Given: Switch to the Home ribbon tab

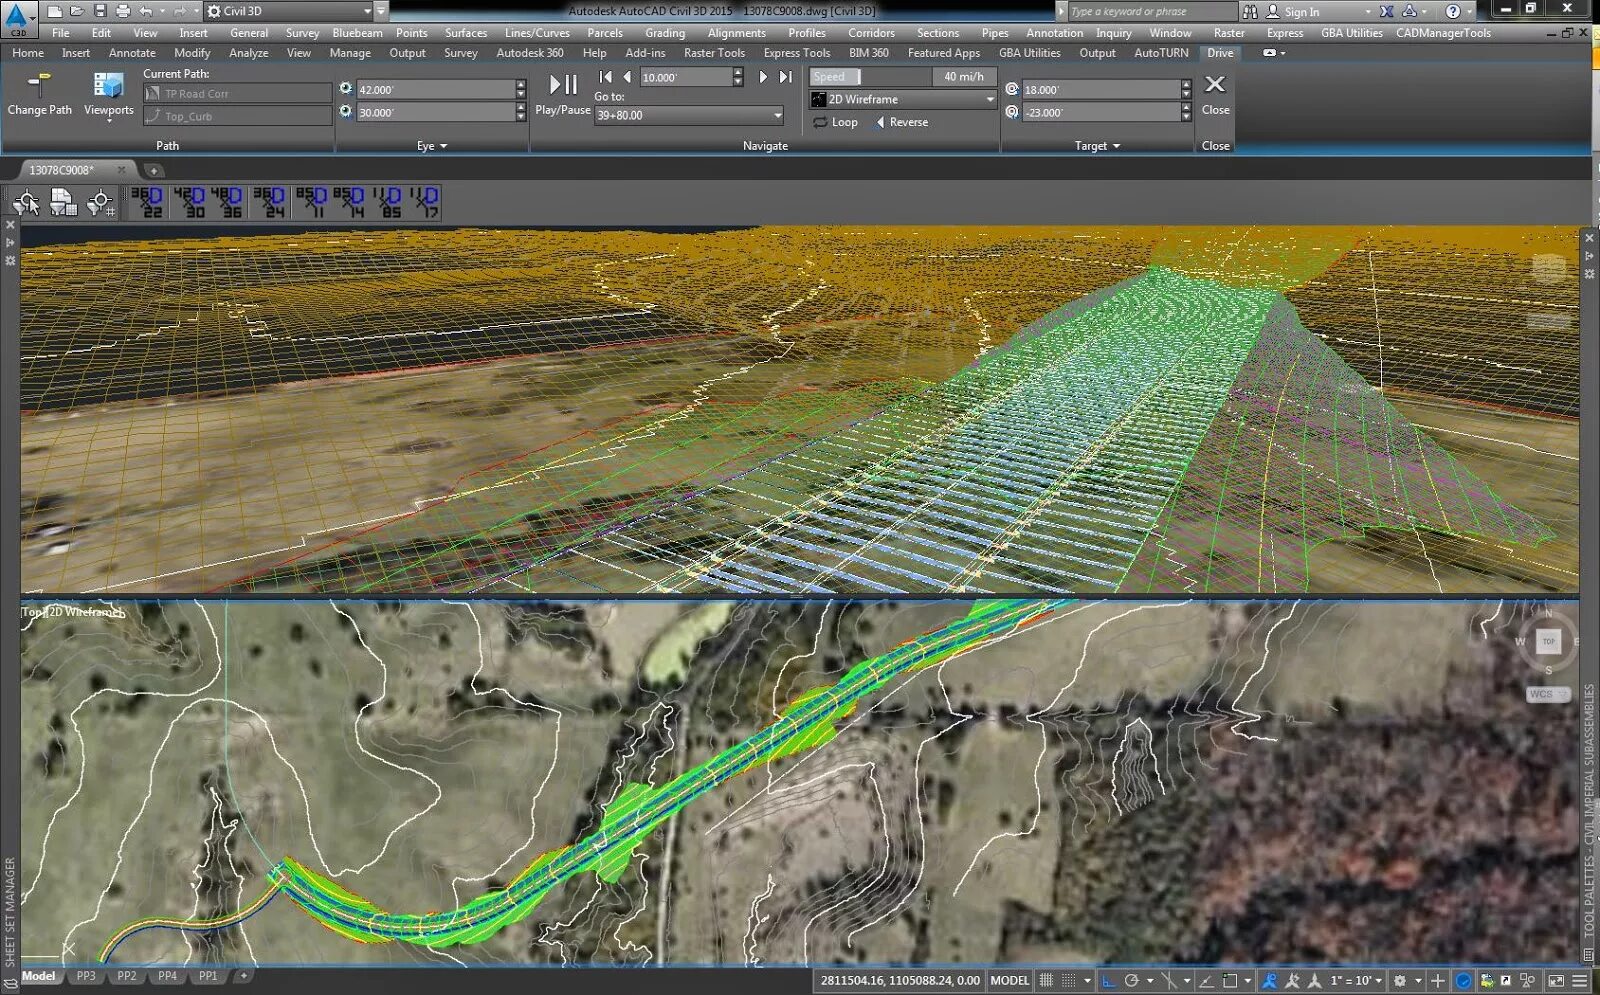Looking at the screenshot, I should [x=28, y=53].
